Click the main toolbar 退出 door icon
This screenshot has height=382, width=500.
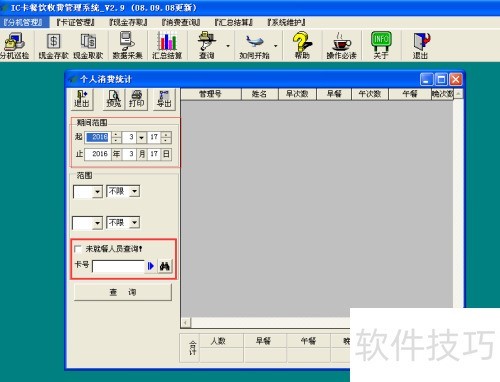421,46
